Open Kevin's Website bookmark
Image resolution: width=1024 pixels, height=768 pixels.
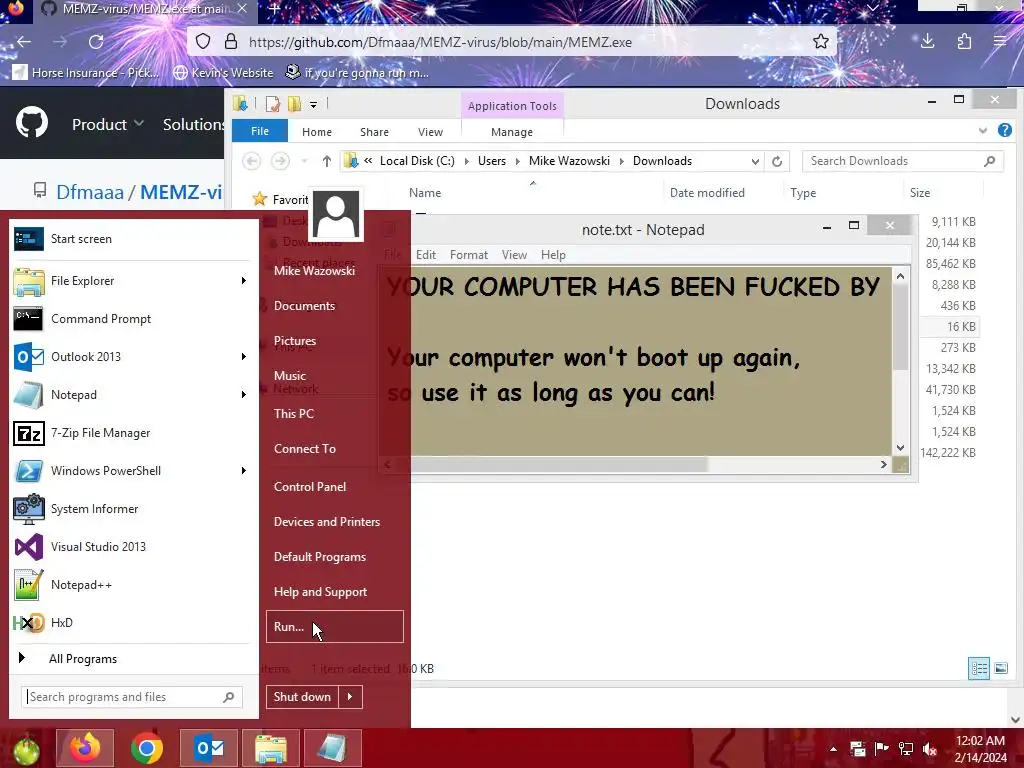click(x=223, y=72)
